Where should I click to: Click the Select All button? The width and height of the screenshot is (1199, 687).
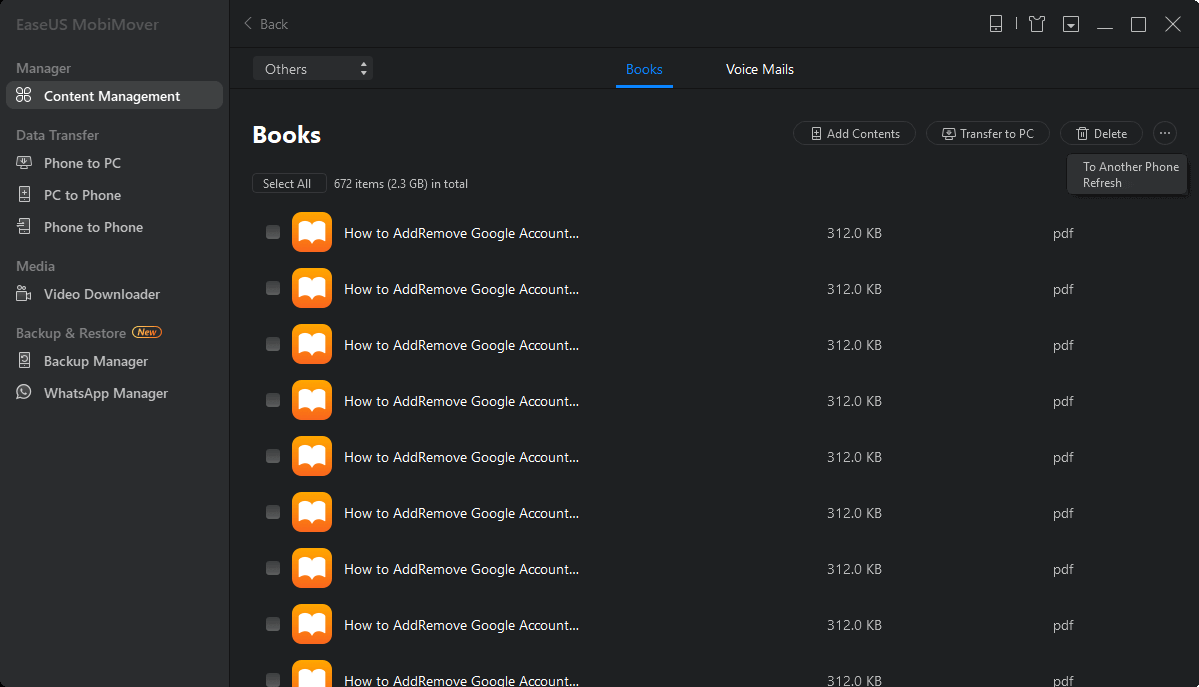tap(288, 184)
